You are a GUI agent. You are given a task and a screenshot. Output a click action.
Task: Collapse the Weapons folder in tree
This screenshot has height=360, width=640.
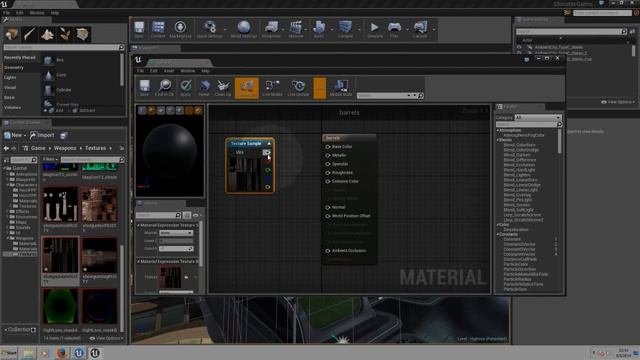pos(7,238)
